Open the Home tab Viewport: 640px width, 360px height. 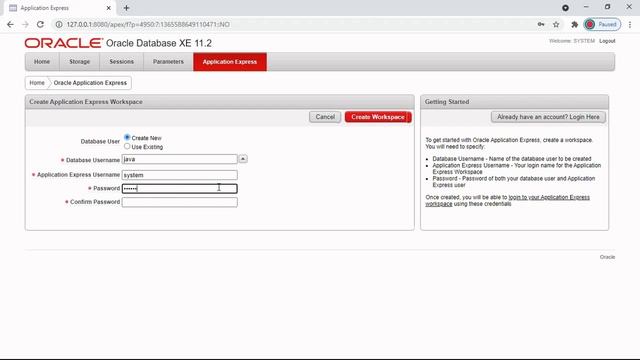pos(42,62)
